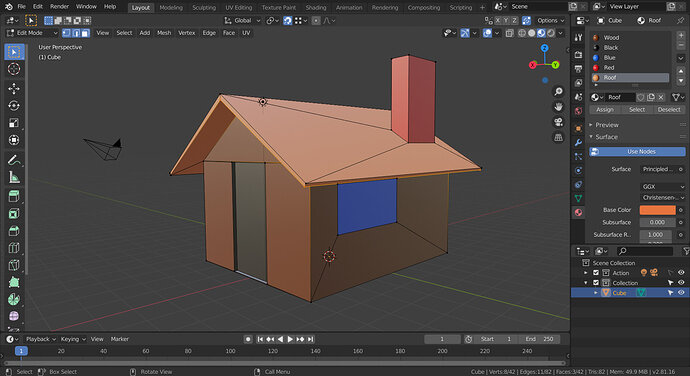Select the Inset Faces tool

(x=14, y=214)
